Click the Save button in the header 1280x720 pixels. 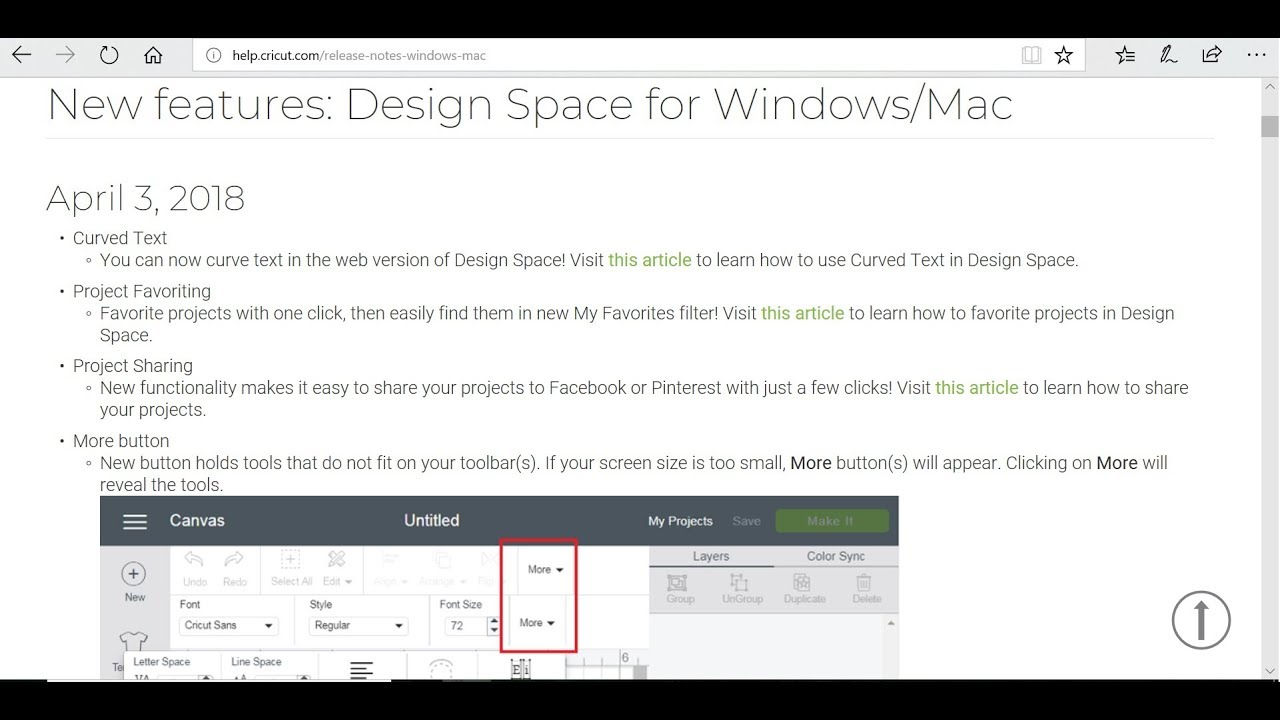point(746,521)
